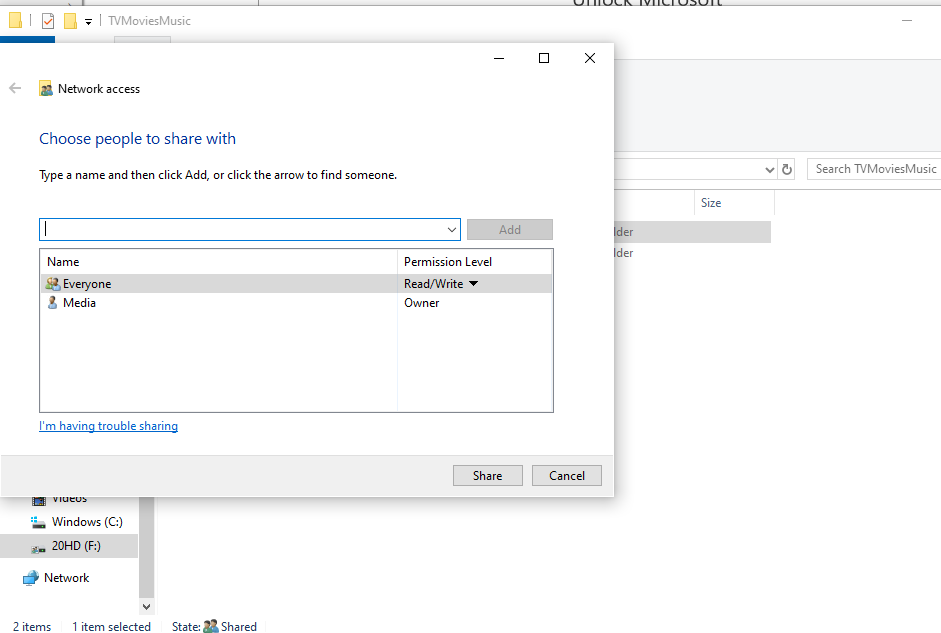941x633 pixels.
Task: Expand the name combo box arrow
Action: (452, 230)
